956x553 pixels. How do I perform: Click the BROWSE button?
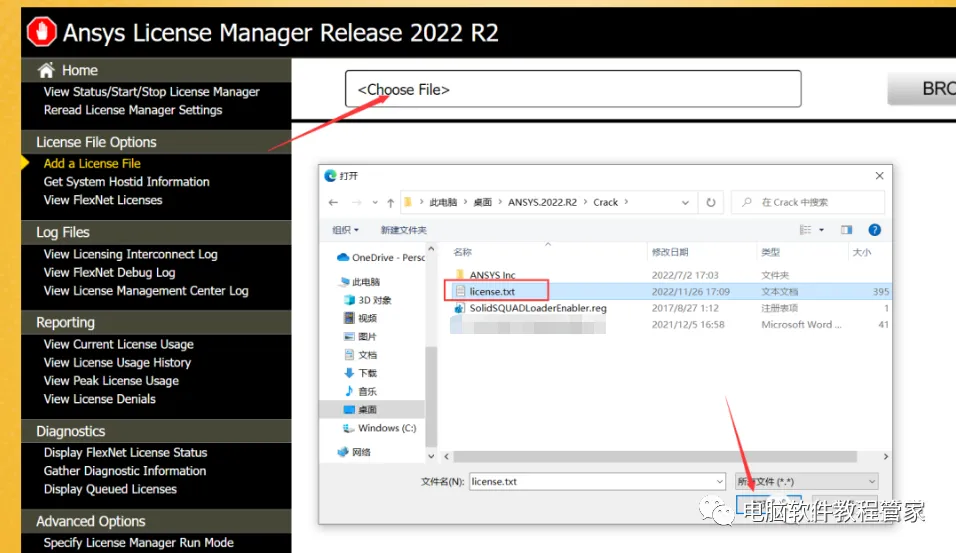(x=922, y=89)
